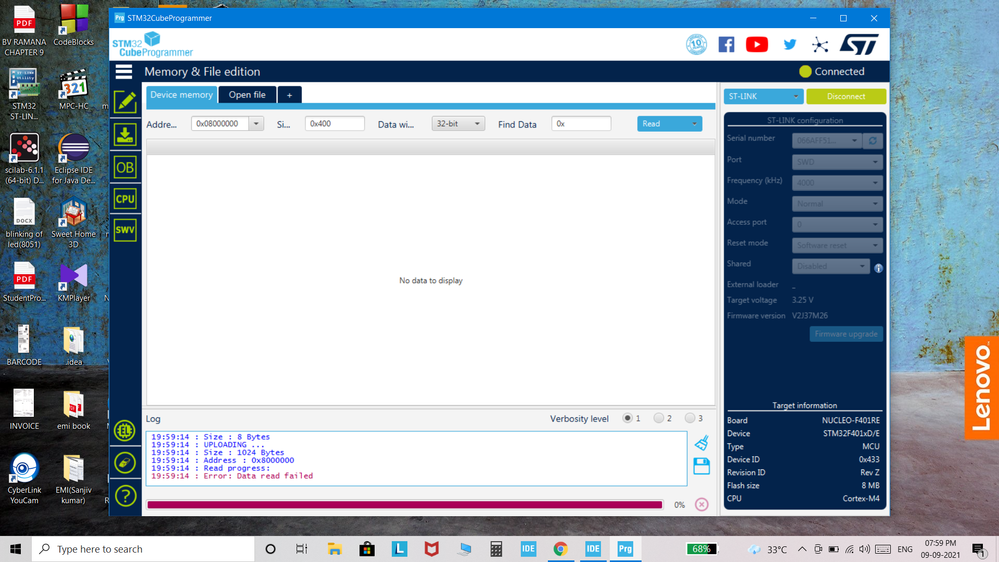This screenshot has height=562, width=999.
Task: Open the Reset mode dropdown
Action: point(837,245)
